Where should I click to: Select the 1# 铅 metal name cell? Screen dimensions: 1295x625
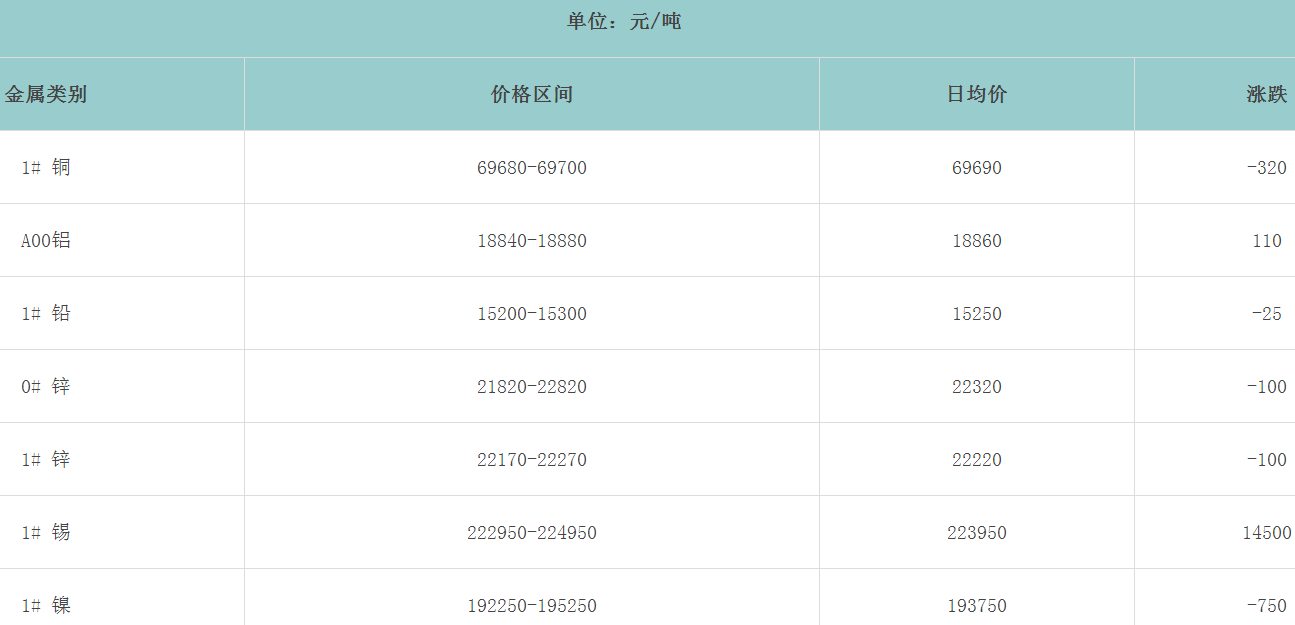tap(46, 314)
